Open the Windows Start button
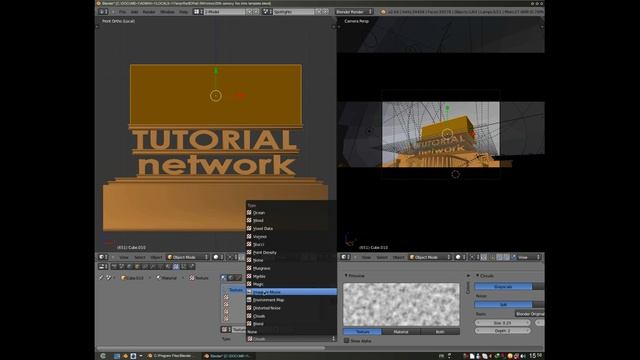640x360 pixels. tap(103, 356)
